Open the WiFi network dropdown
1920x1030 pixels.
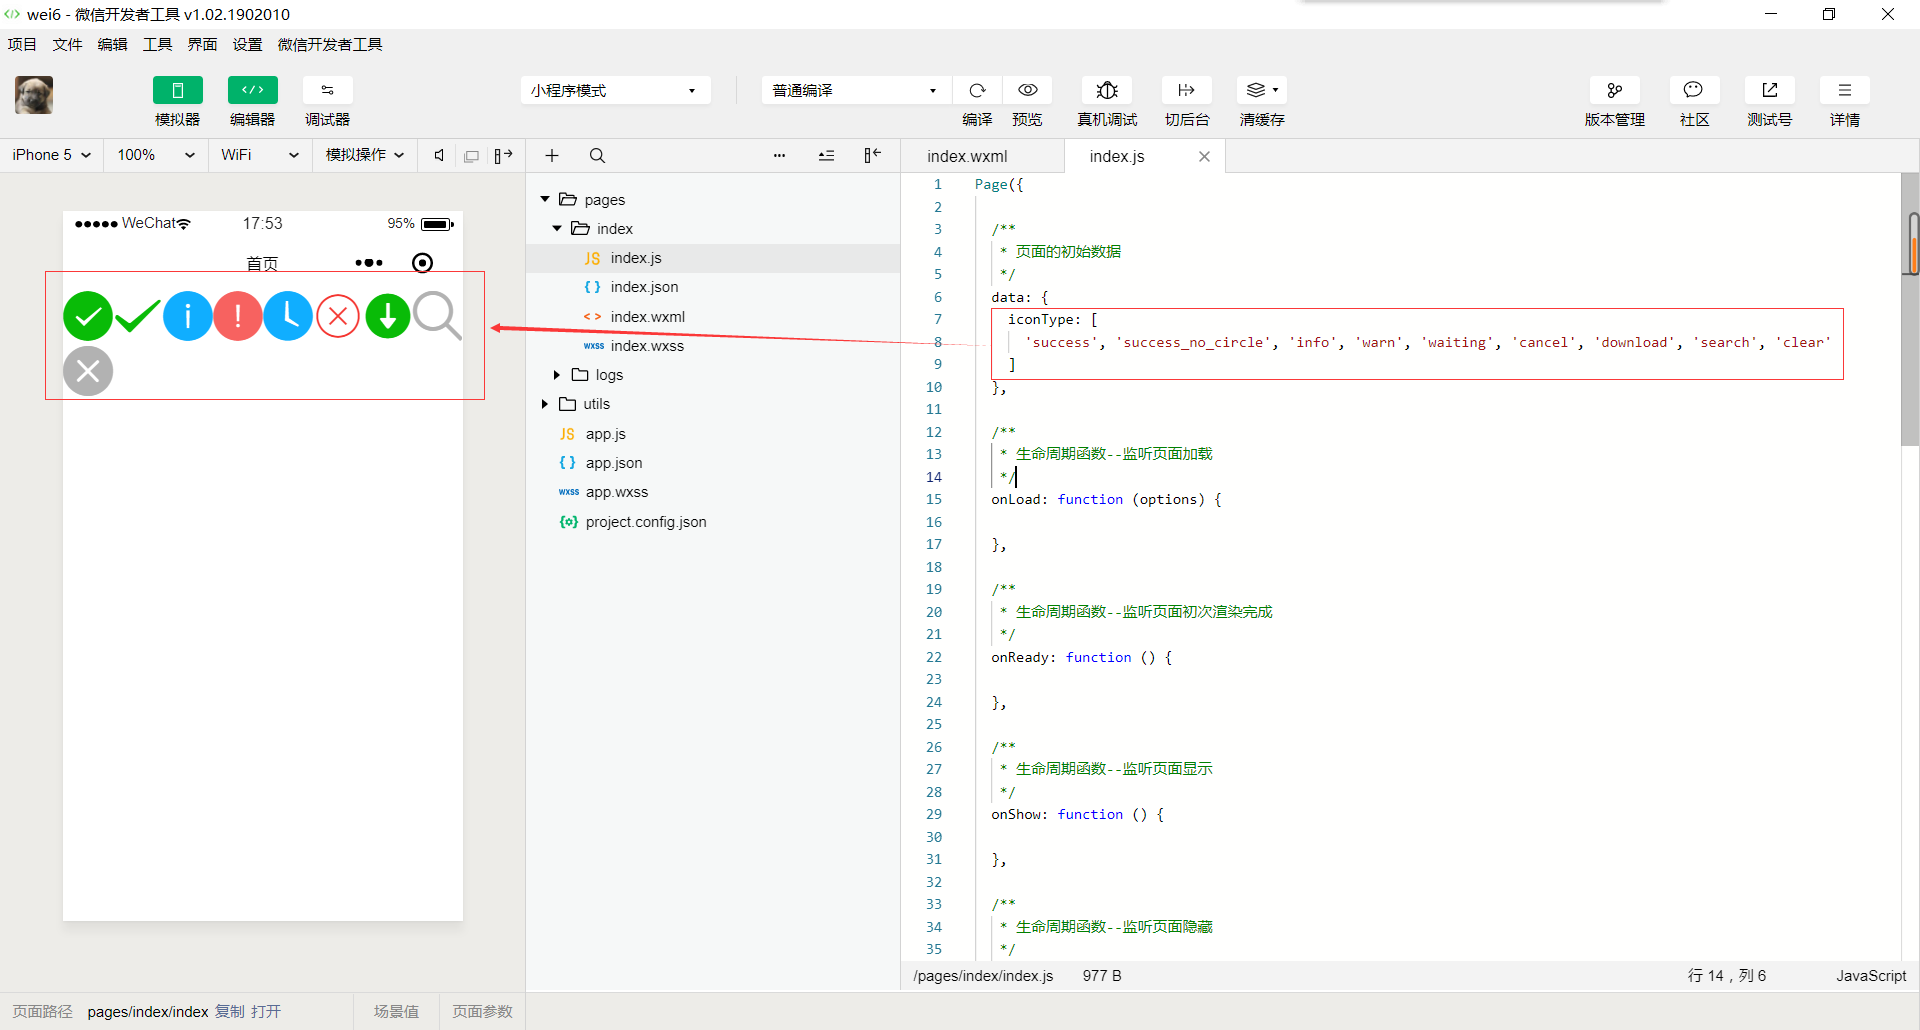tap(260, 155)
